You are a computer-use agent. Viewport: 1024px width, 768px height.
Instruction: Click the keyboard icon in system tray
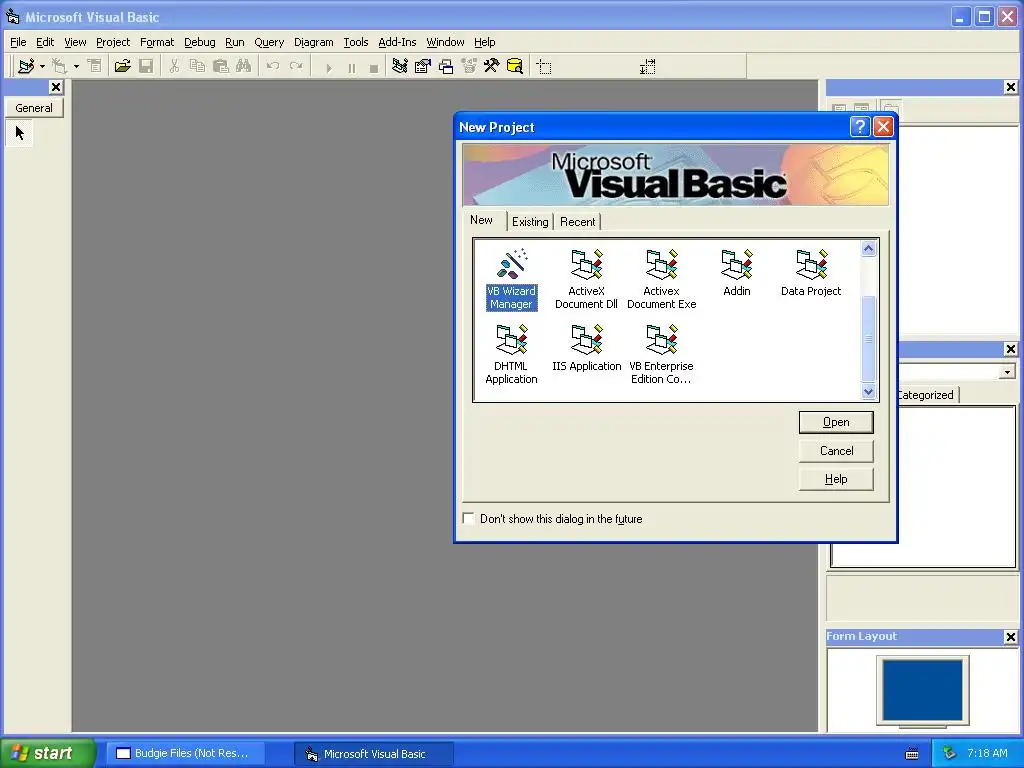pos(912,754)
